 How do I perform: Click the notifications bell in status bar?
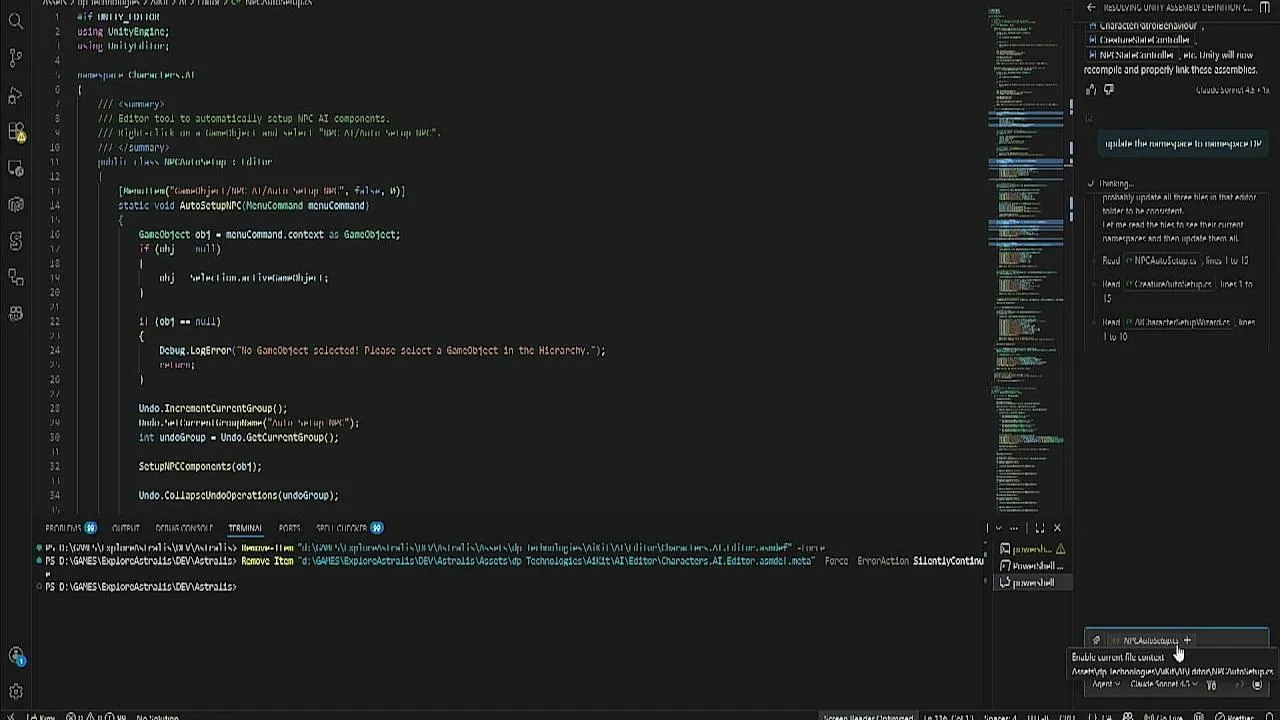pos(1270,716)
